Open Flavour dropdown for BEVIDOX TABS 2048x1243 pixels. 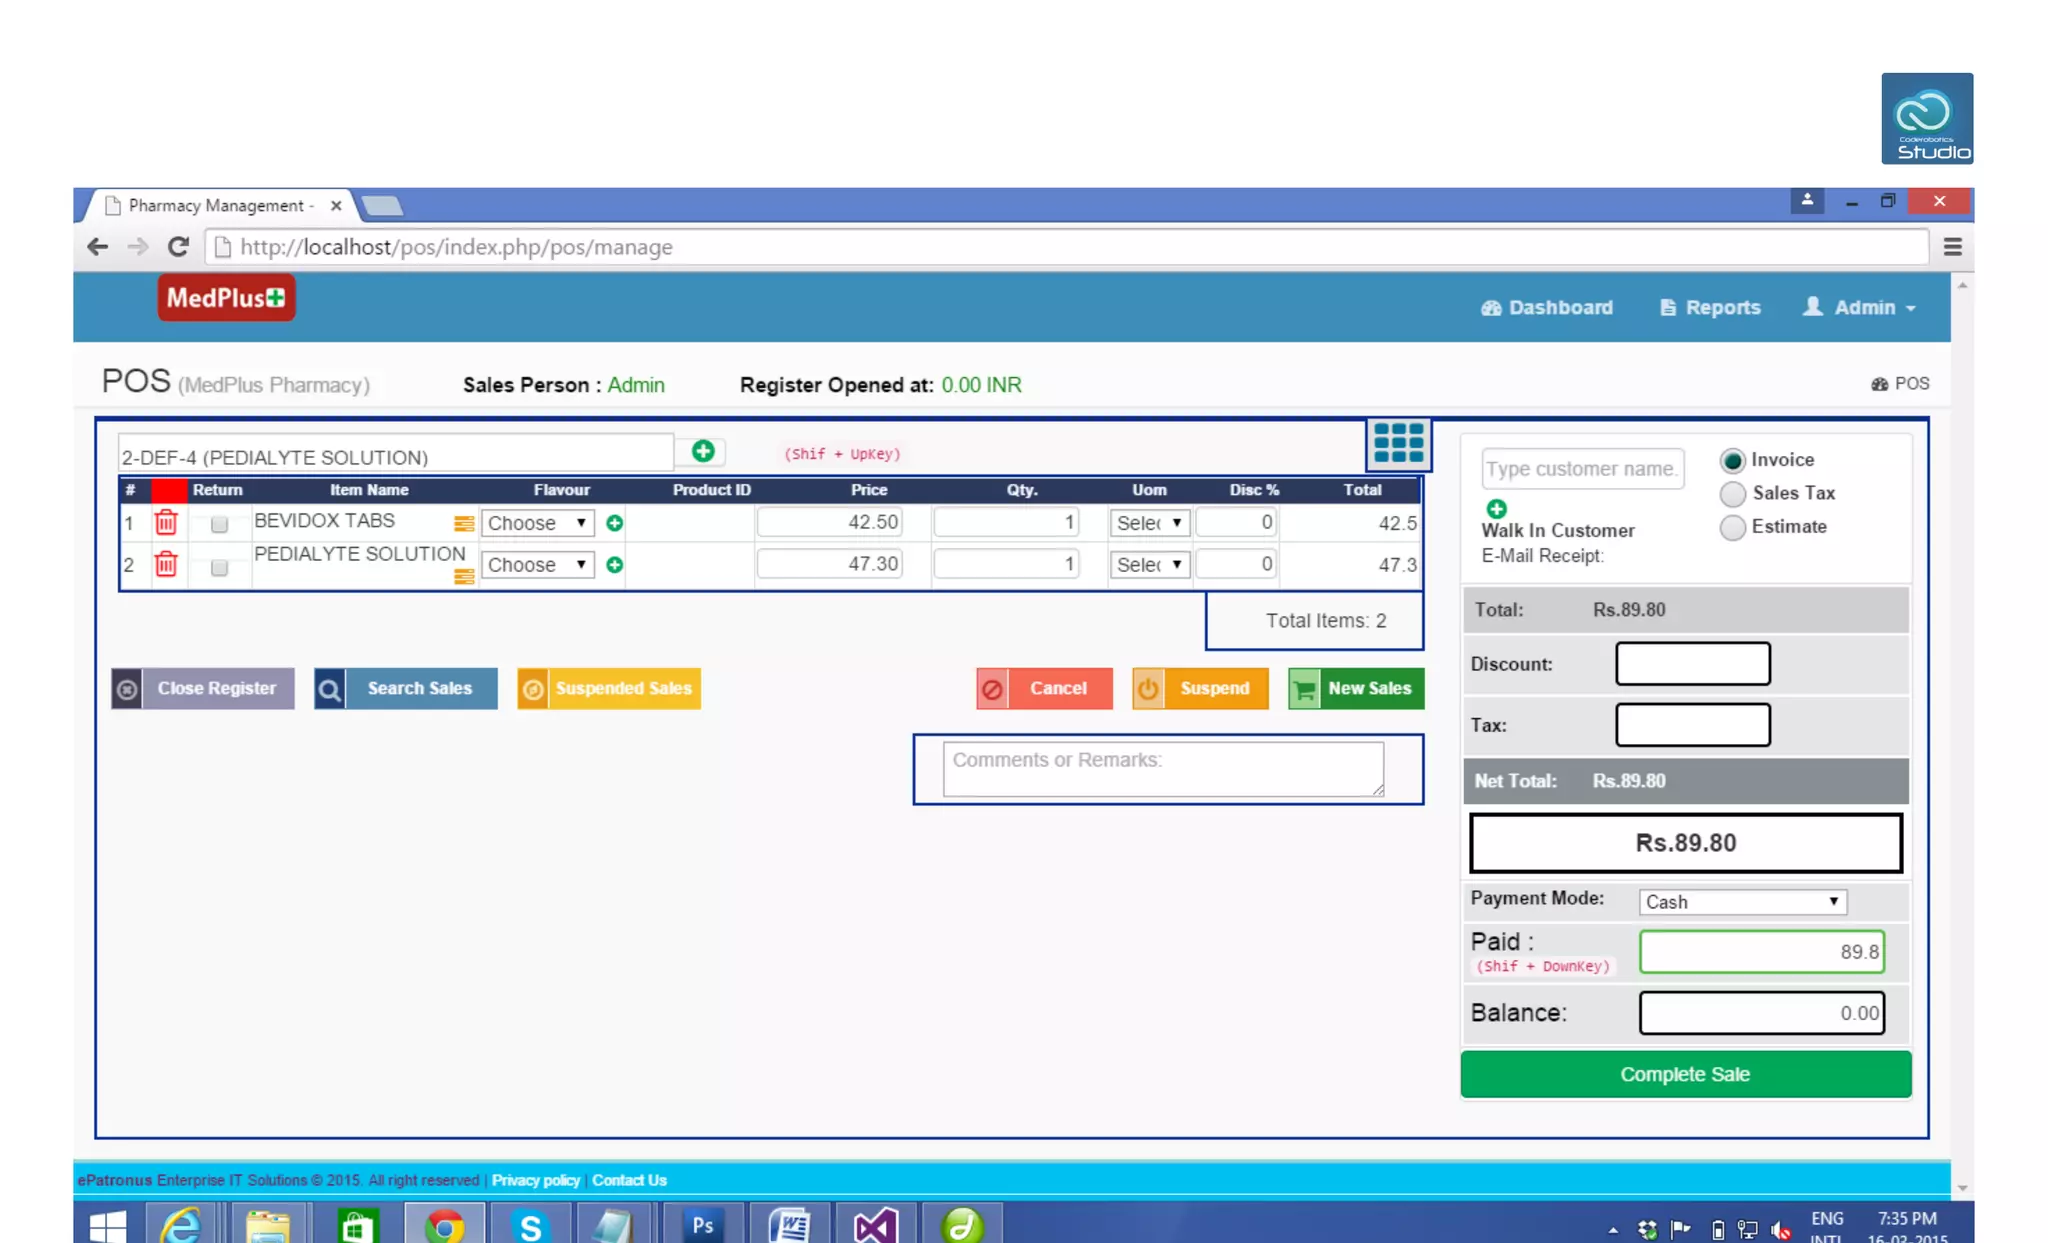[537, 523]
